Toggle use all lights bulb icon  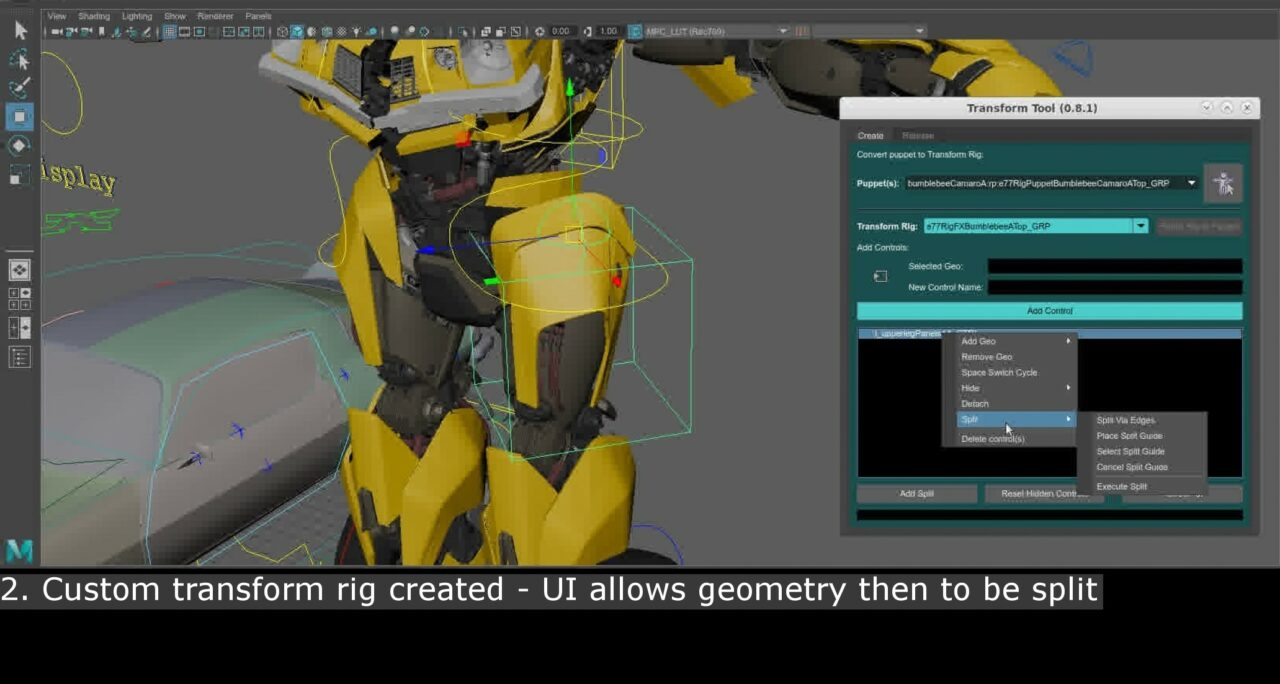tap(356, 32)
